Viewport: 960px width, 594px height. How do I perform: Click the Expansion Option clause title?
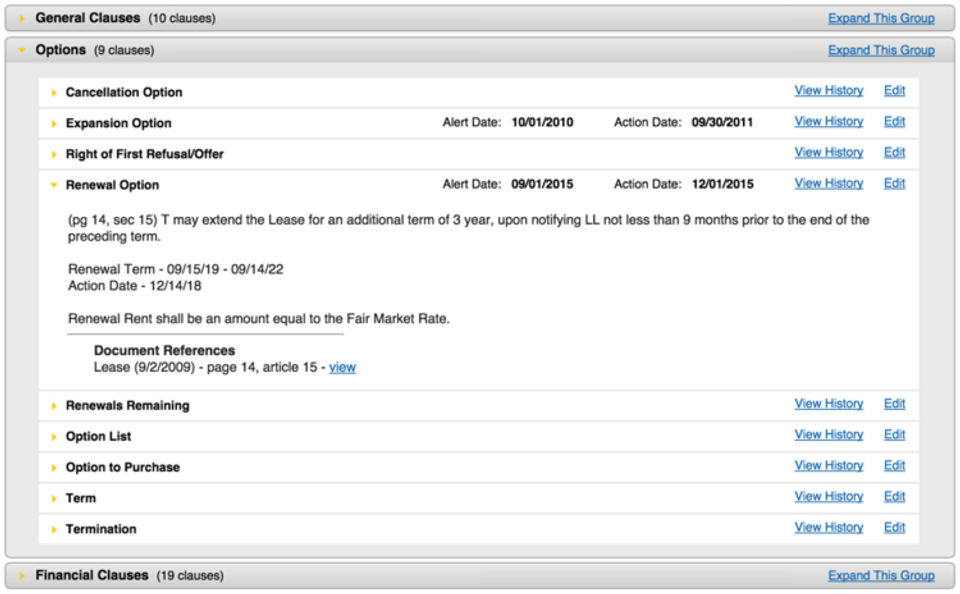(x=119, y=124)
